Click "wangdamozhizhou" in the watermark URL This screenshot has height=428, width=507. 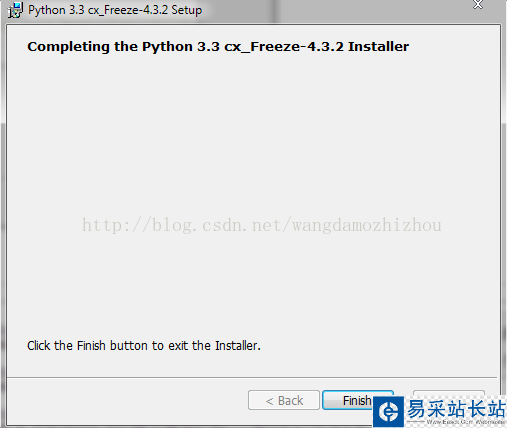point(367,225)
